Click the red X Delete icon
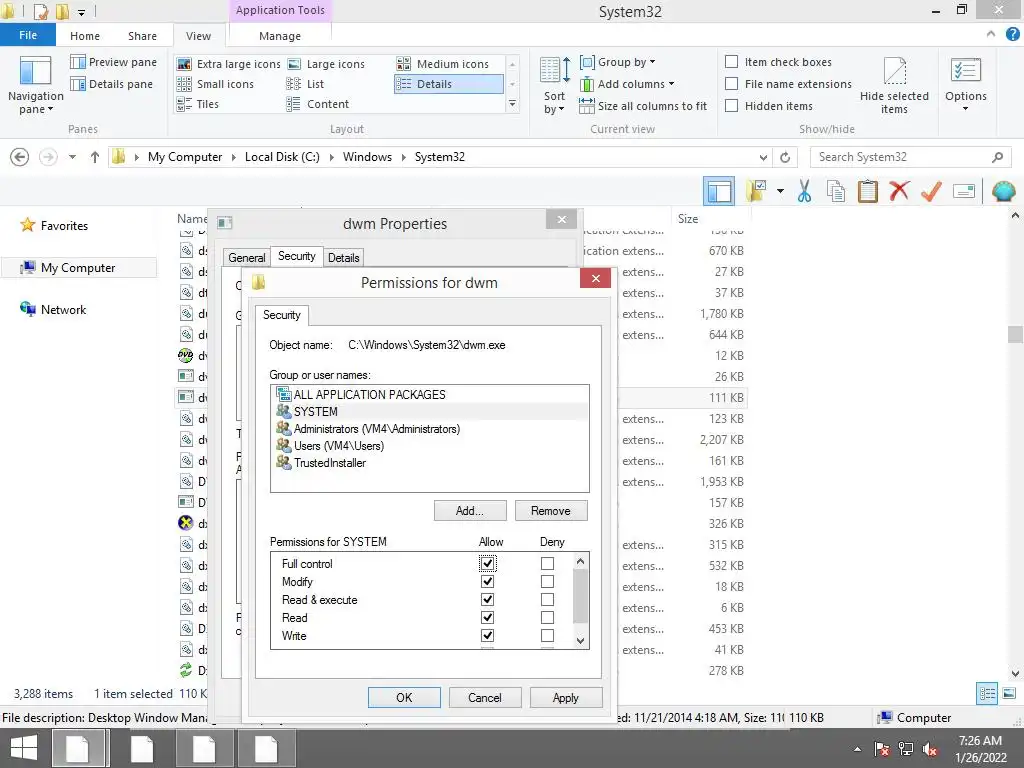This screenshot has width=1024, height=768. click(899, 191)
